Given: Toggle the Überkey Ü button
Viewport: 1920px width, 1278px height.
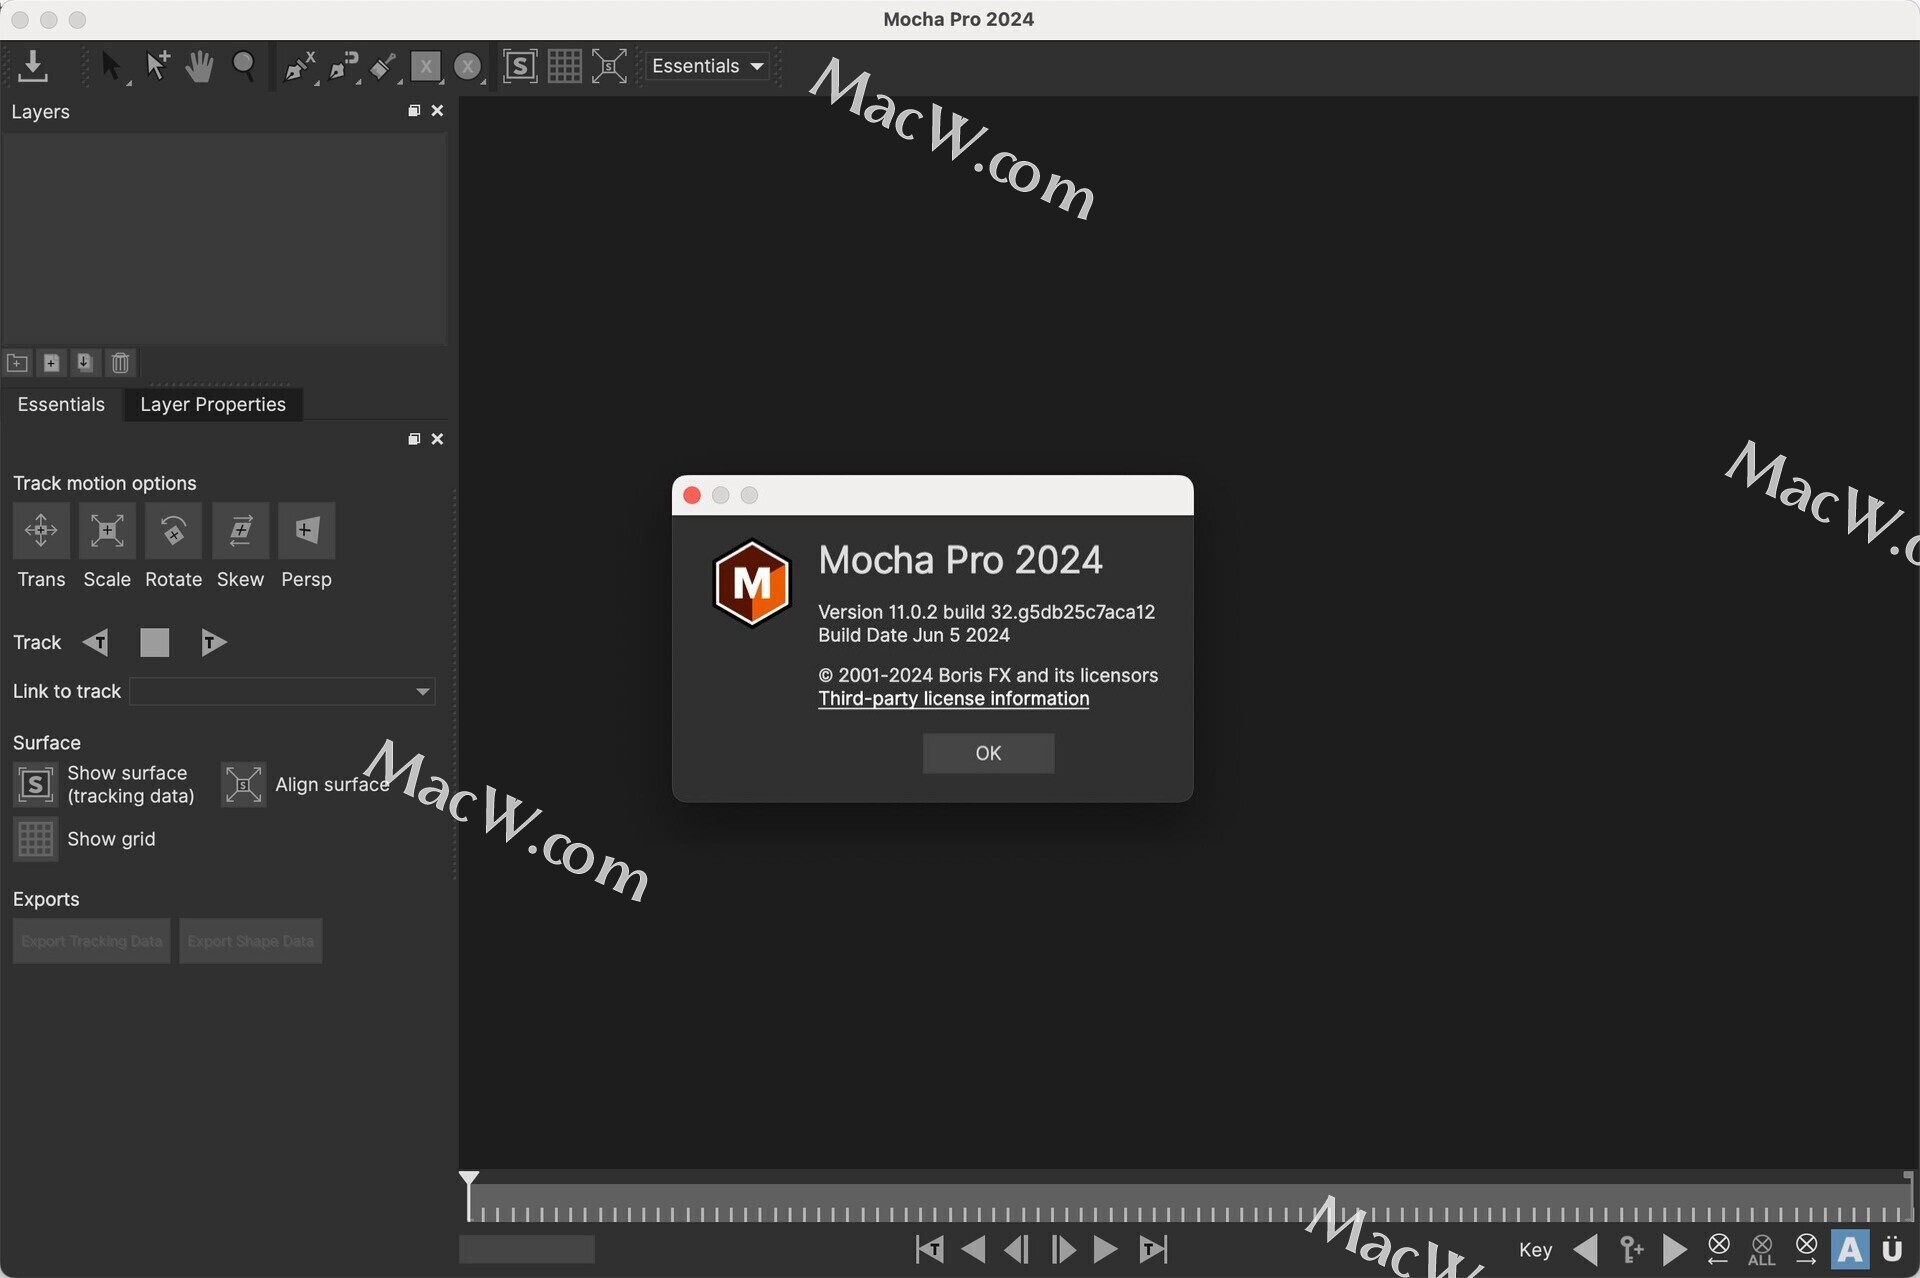Looking at the screenshot, I should (x=1892, y=1250).
